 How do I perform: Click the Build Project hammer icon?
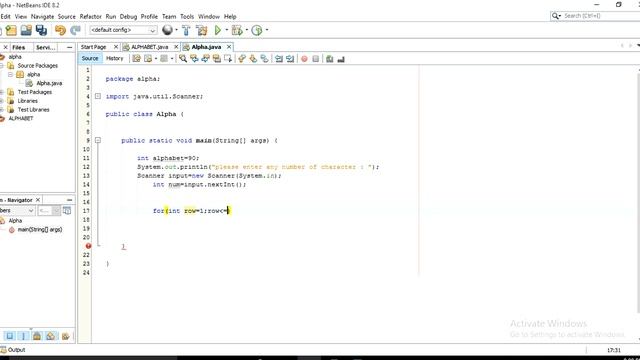pos(186,30)
